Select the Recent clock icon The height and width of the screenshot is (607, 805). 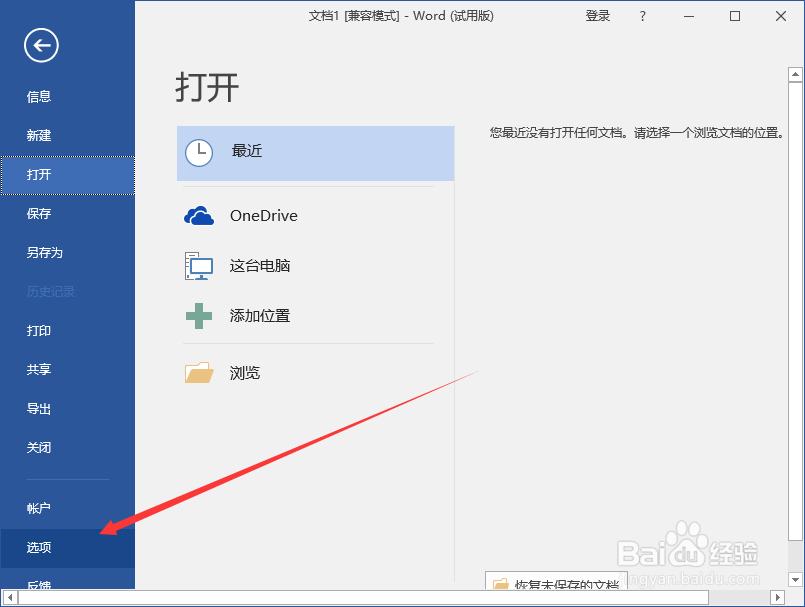pos(199,153)
